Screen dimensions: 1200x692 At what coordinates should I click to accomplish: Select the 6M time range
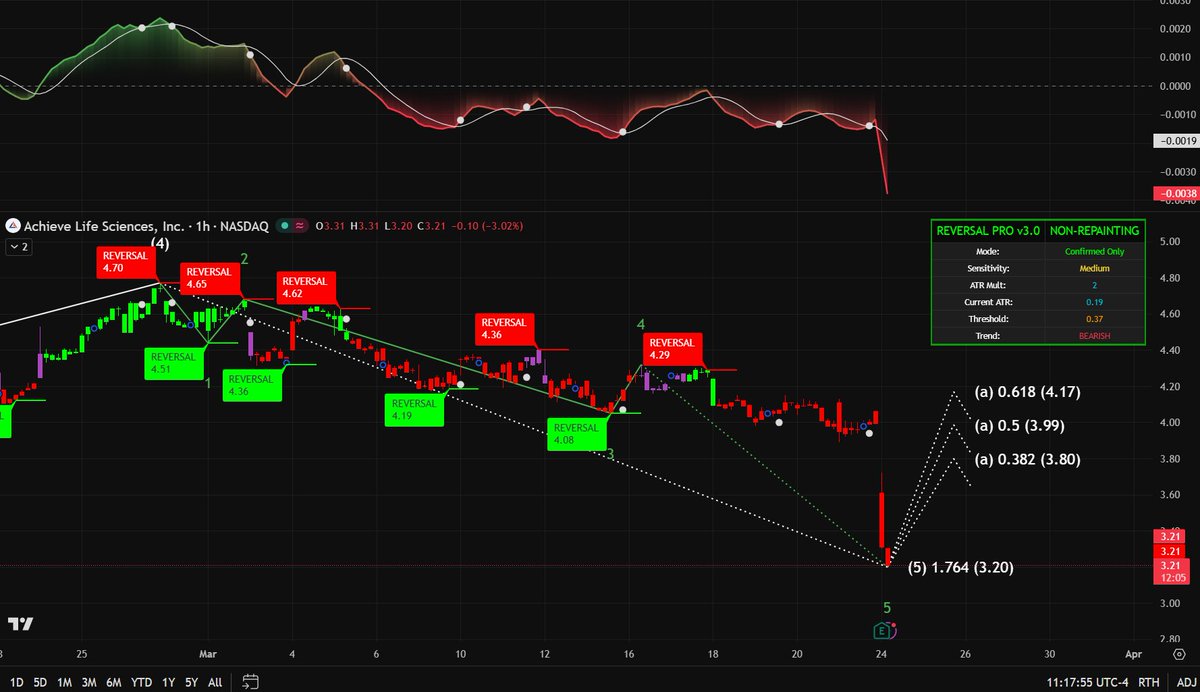point(115,682)
